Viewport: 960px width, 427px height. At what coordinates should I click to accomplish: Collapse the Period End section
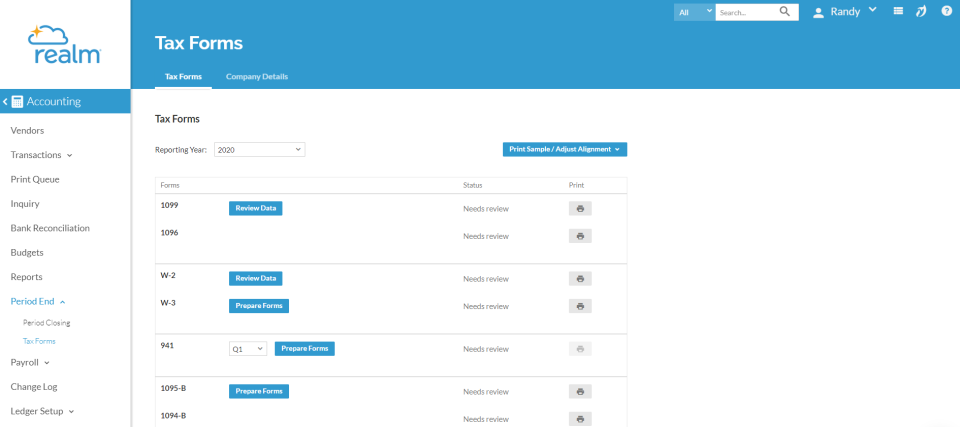coord(38,301)
